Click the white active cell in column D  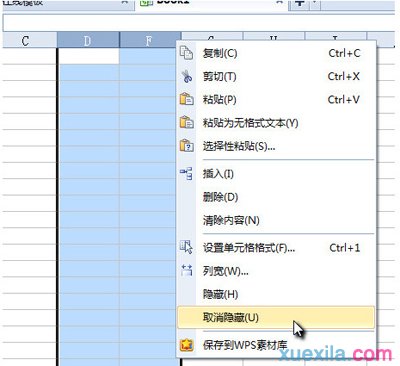[x=89, y=56]
